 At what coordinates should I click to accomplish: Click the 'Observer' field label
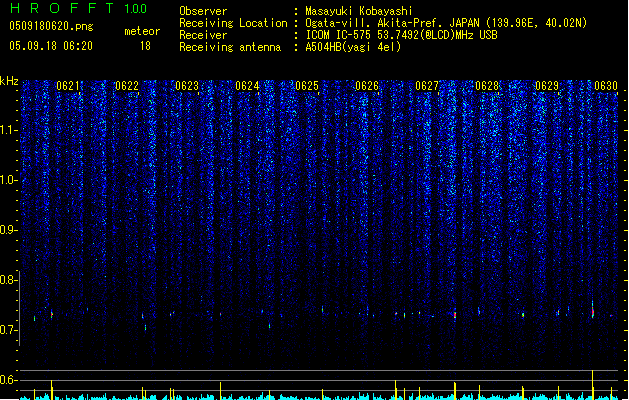pos(203,11)
